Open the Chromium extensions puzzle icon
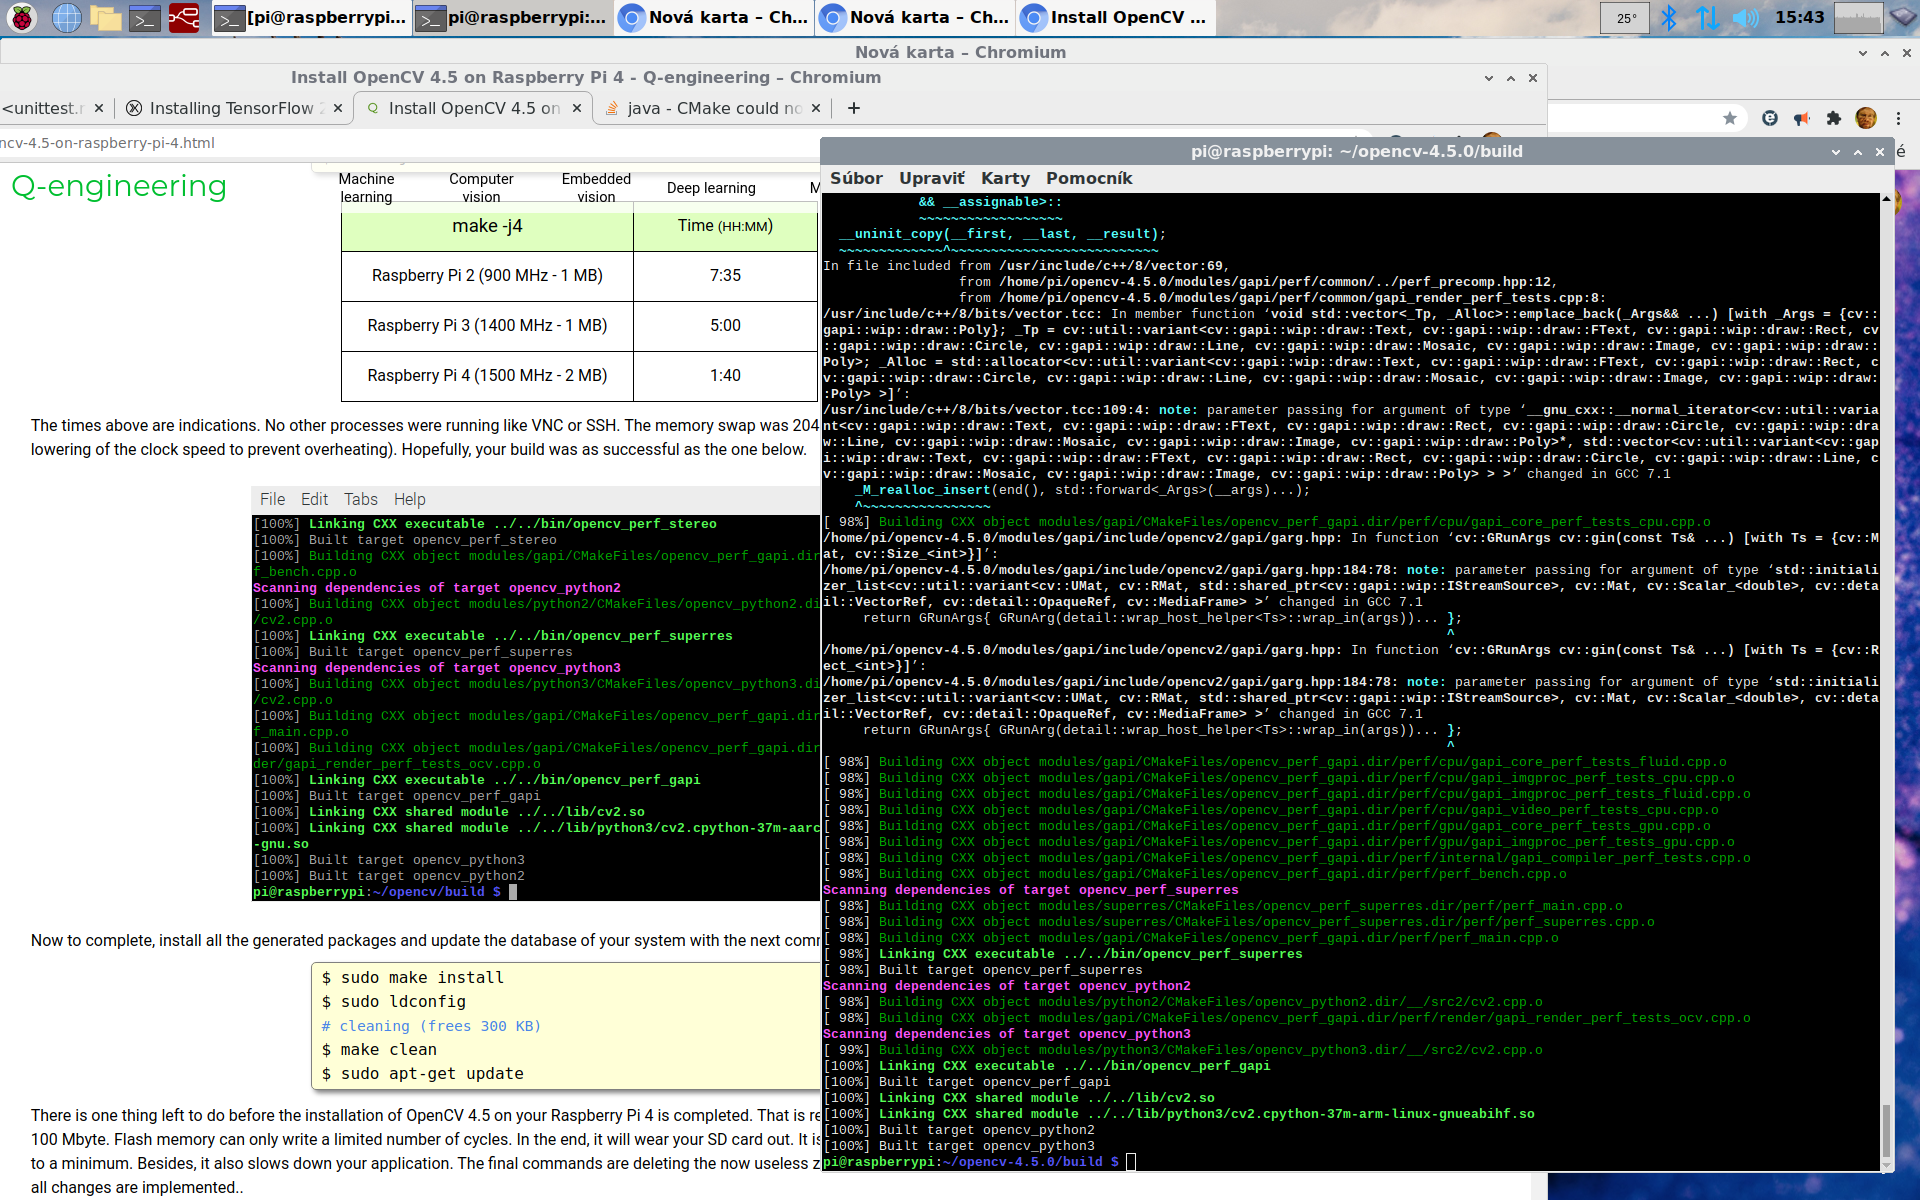 click(x=1833, y=118)
